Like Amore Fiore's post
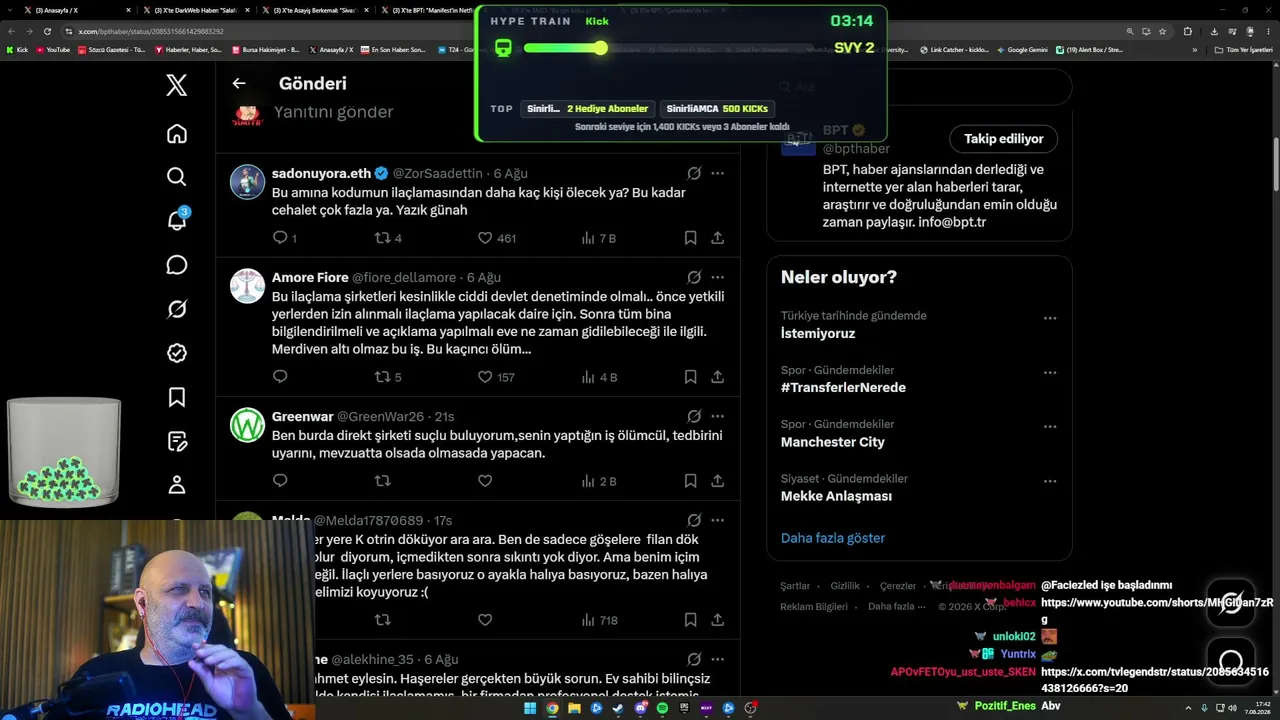1280x720 pixels. click(485, 377)
